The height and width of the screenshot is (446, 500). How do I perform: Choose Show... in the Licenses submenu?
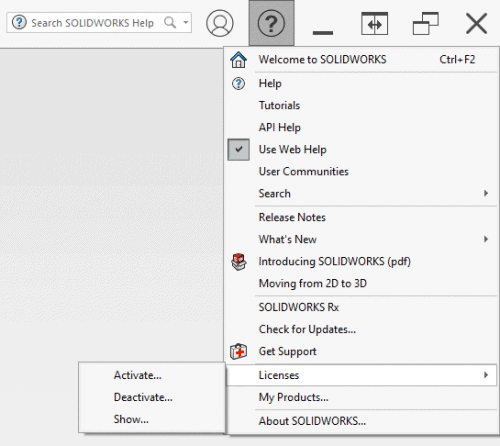click(152, 419)
